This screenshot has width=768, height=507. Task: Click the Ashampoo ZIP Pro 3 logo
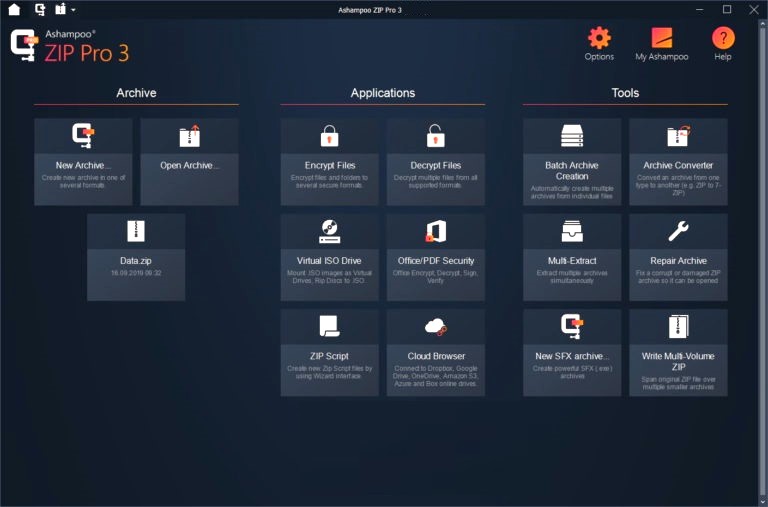(70, 46)
